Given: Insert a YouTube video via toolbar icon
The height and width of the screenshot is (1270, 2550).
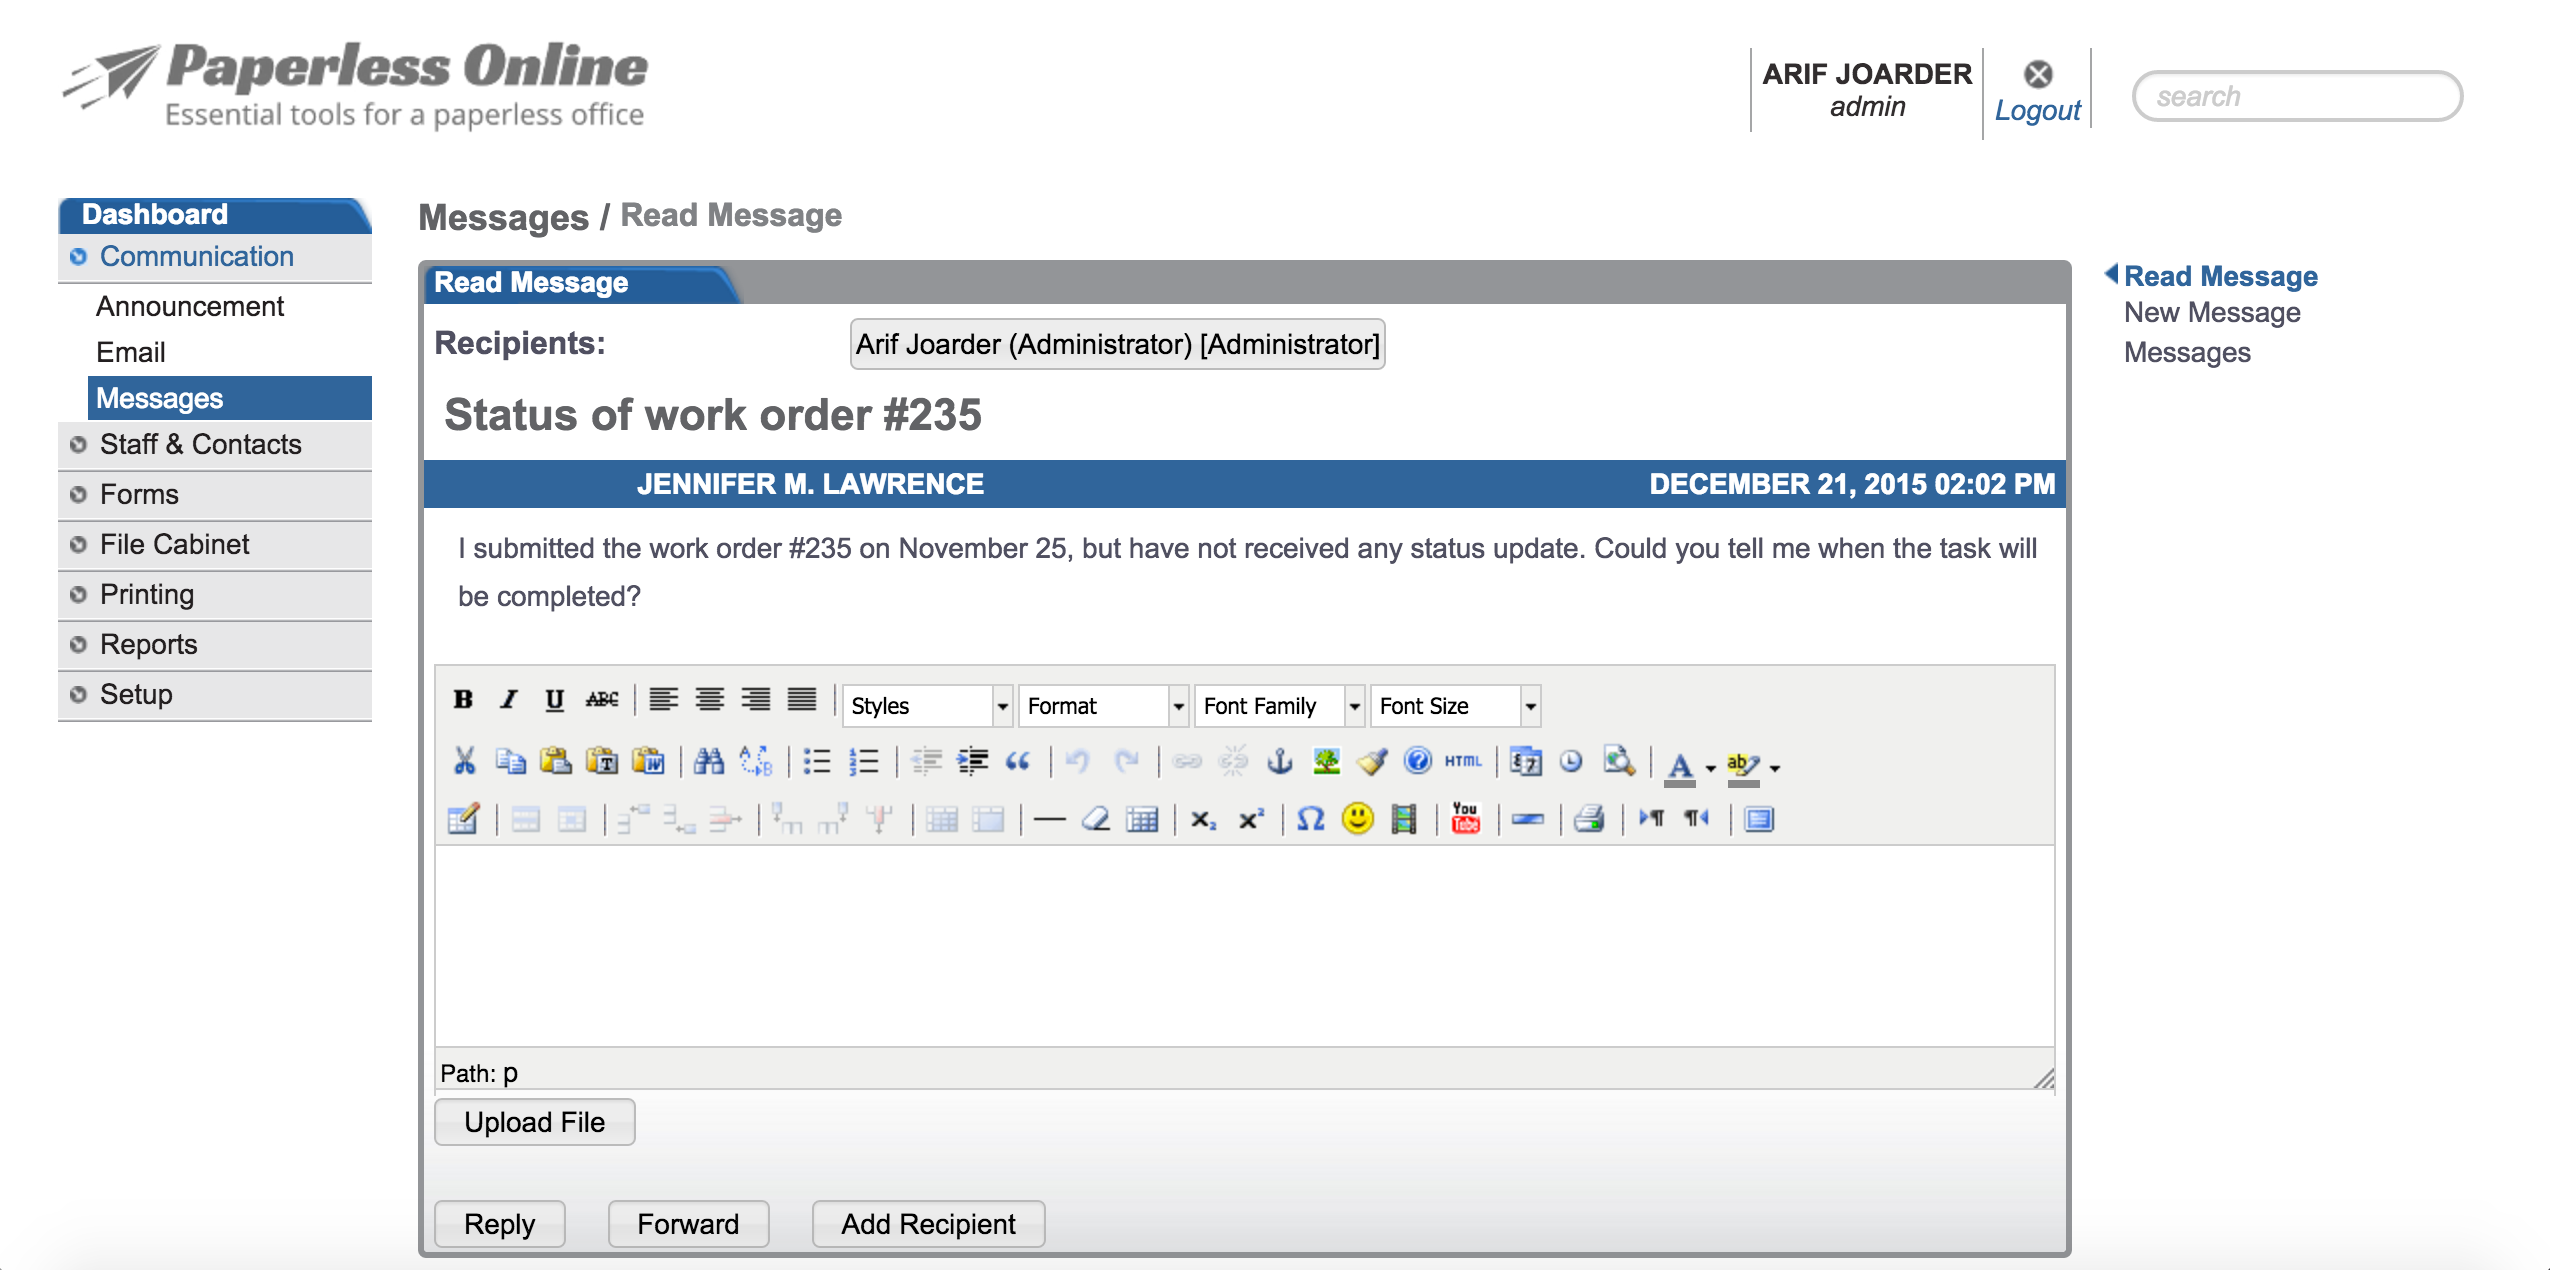Looking at the screenshot, I should tap(1465, 819).
